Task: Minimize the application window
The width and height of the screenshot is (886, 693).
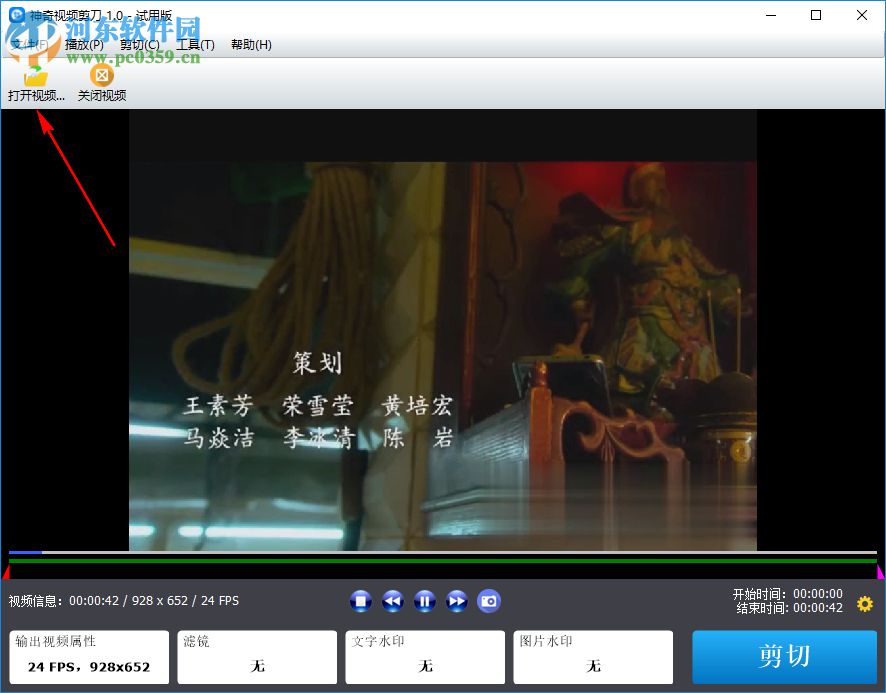Action: pos(771,15)
